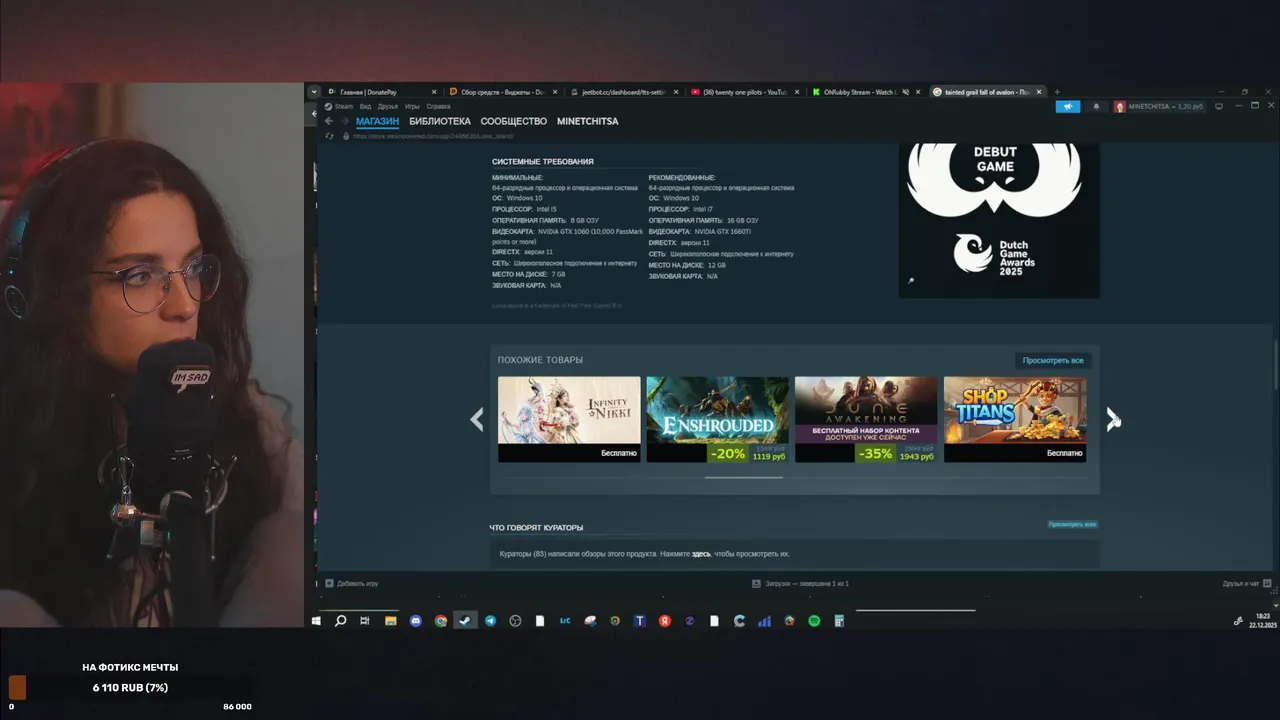The height and width of the screenshot is (720, 1280).
Task: Open the Dune Awakening game card
Action: click(x=866, y=419)
